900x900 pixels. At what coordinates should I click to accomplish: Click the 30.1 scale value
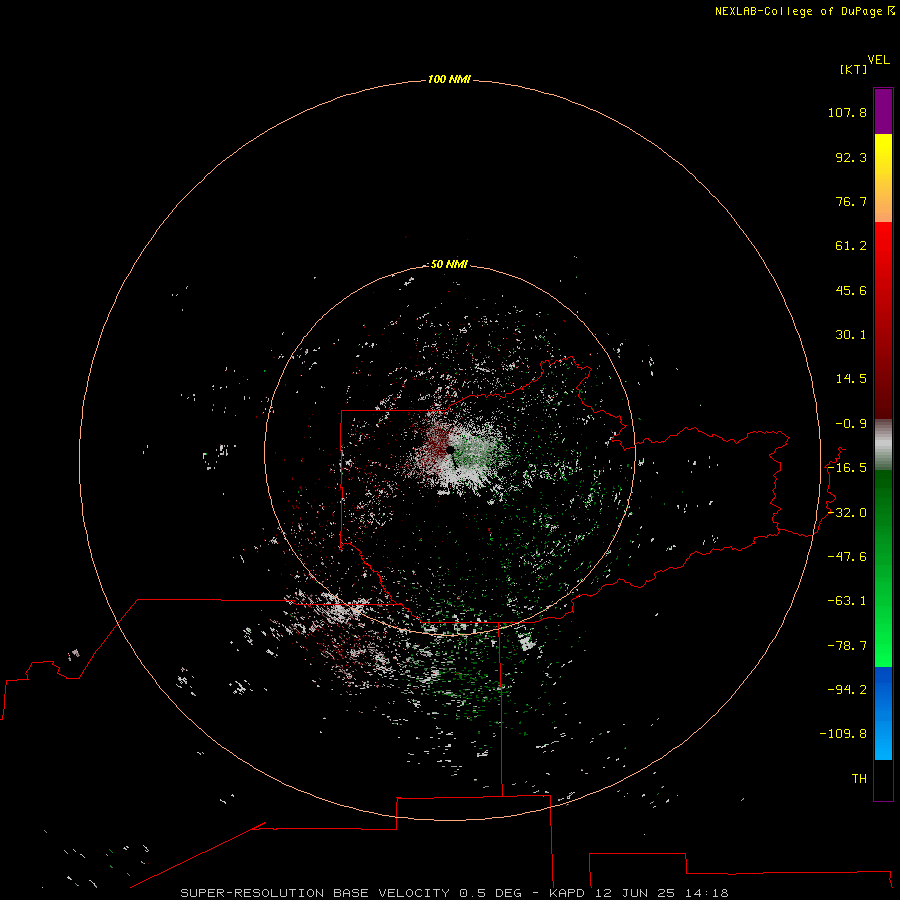tap(851, 335)
